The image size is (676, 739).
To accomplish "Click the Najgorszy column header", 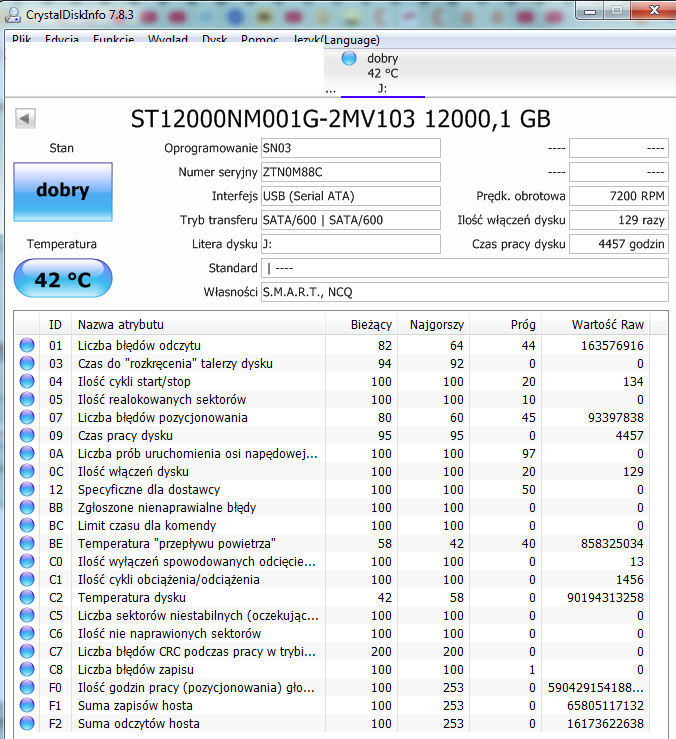I will coord(434,325).
